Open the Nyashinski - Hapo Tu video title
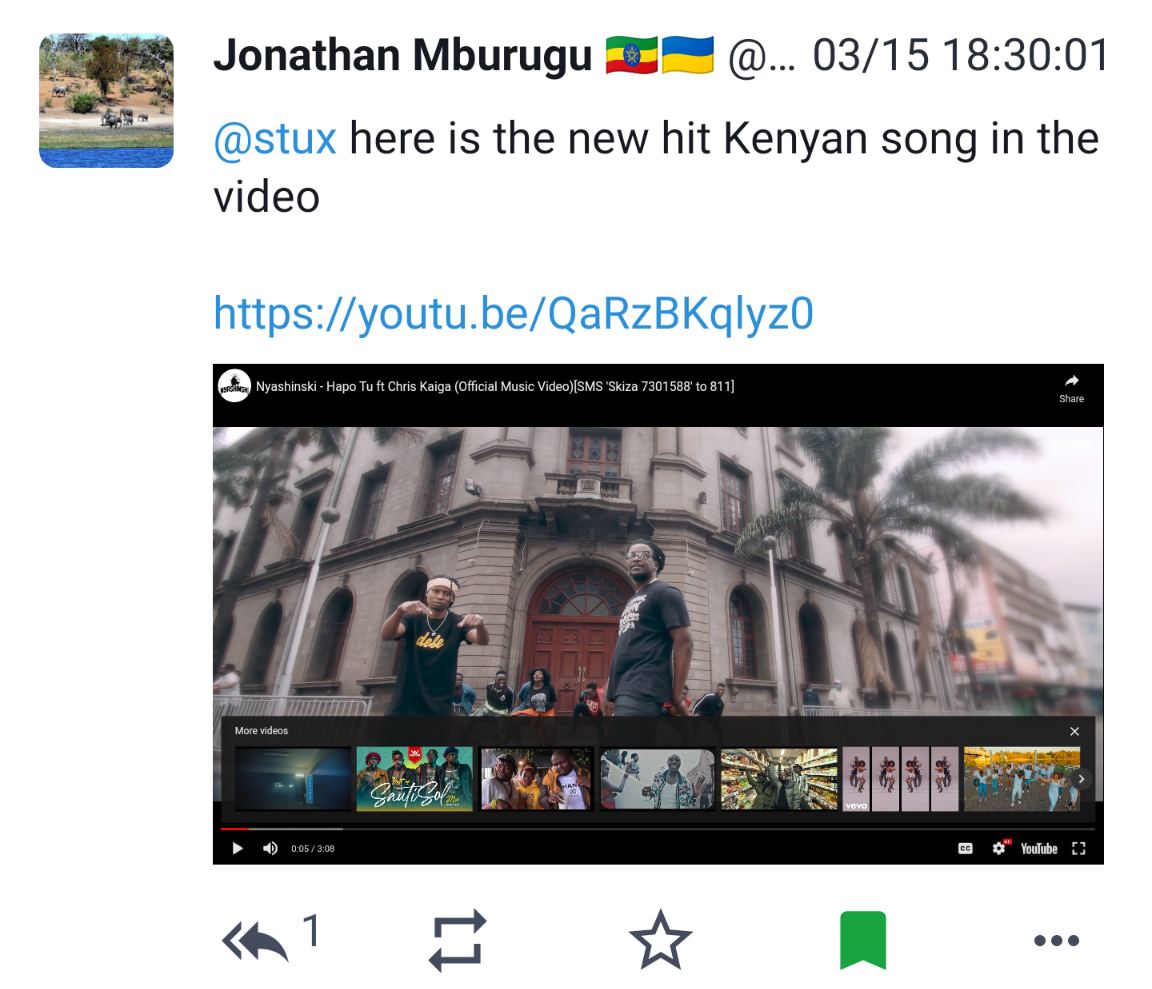The image size is (1152, 989). point(494,386)
